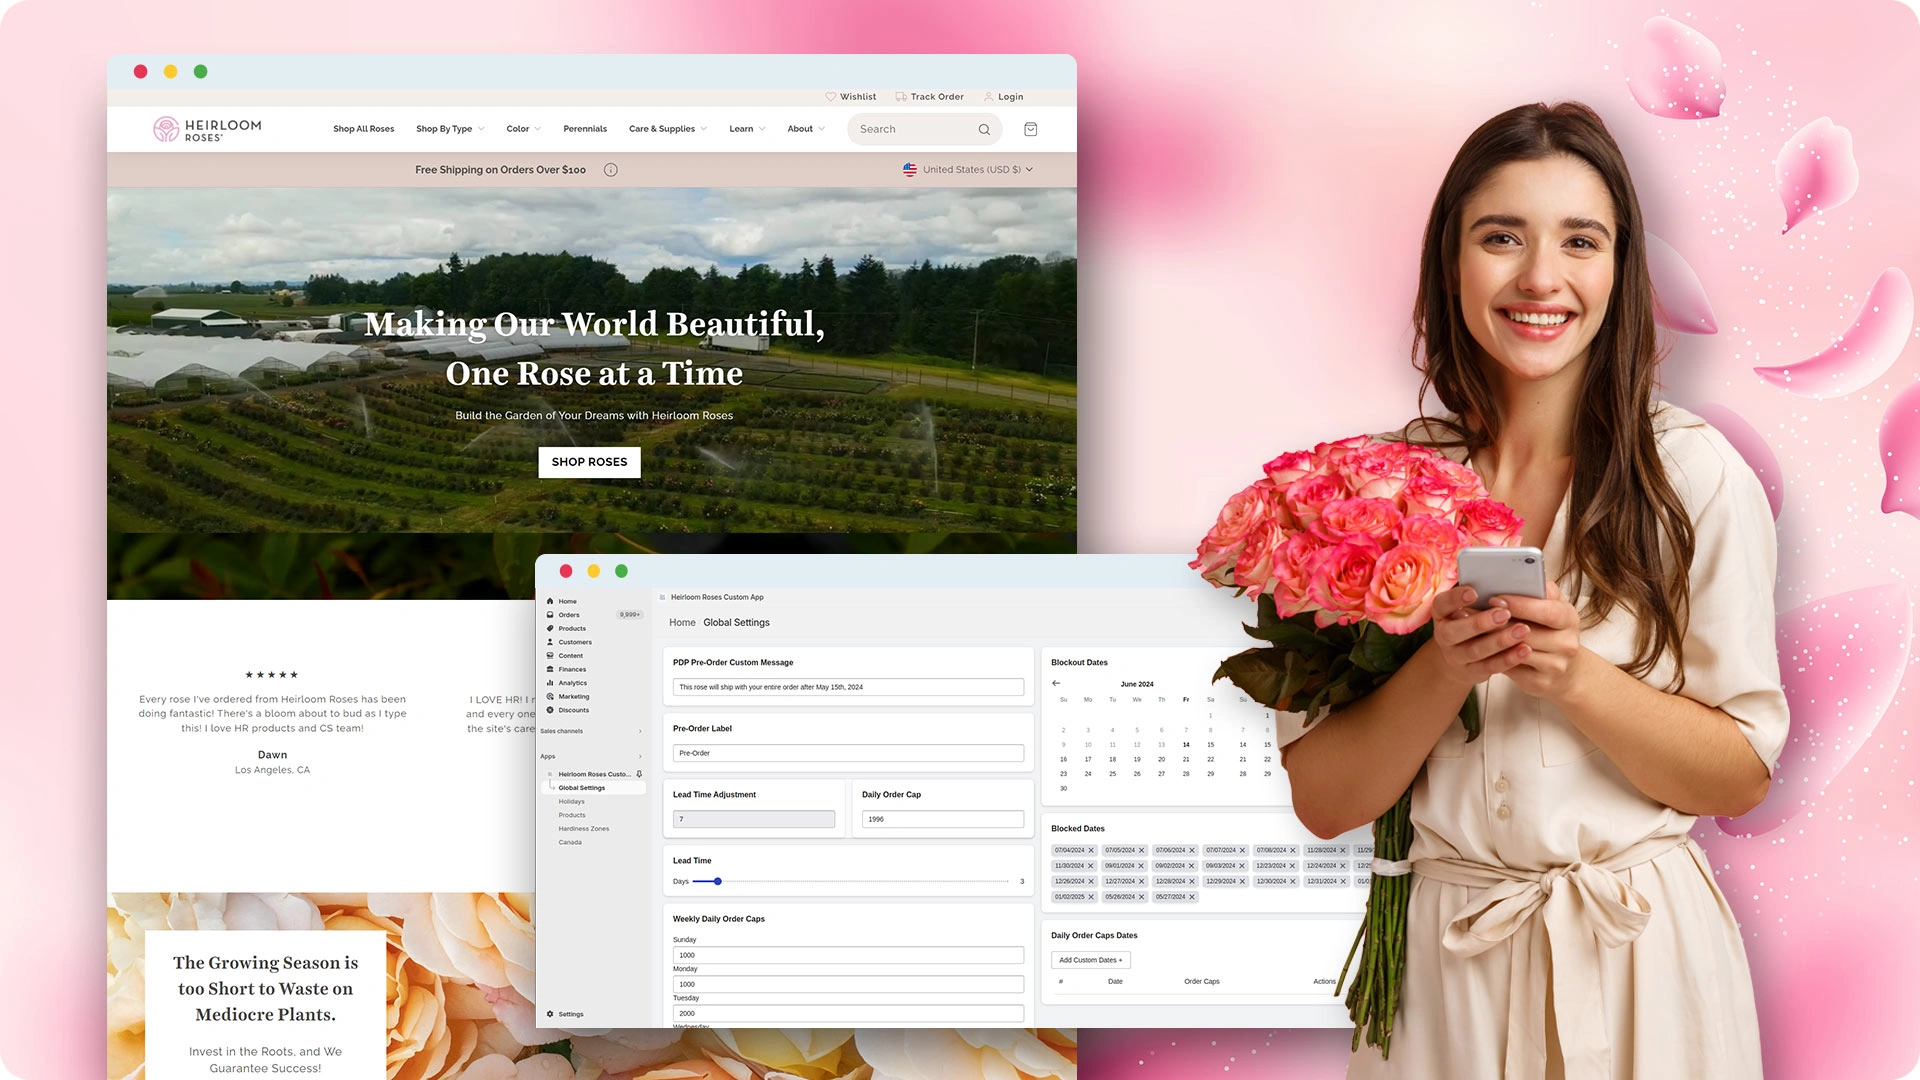The width and height of the screenshot is (1920, 1080).
Task: Remove blocked date 12/23/2024
Action: tap(1293, 866)
